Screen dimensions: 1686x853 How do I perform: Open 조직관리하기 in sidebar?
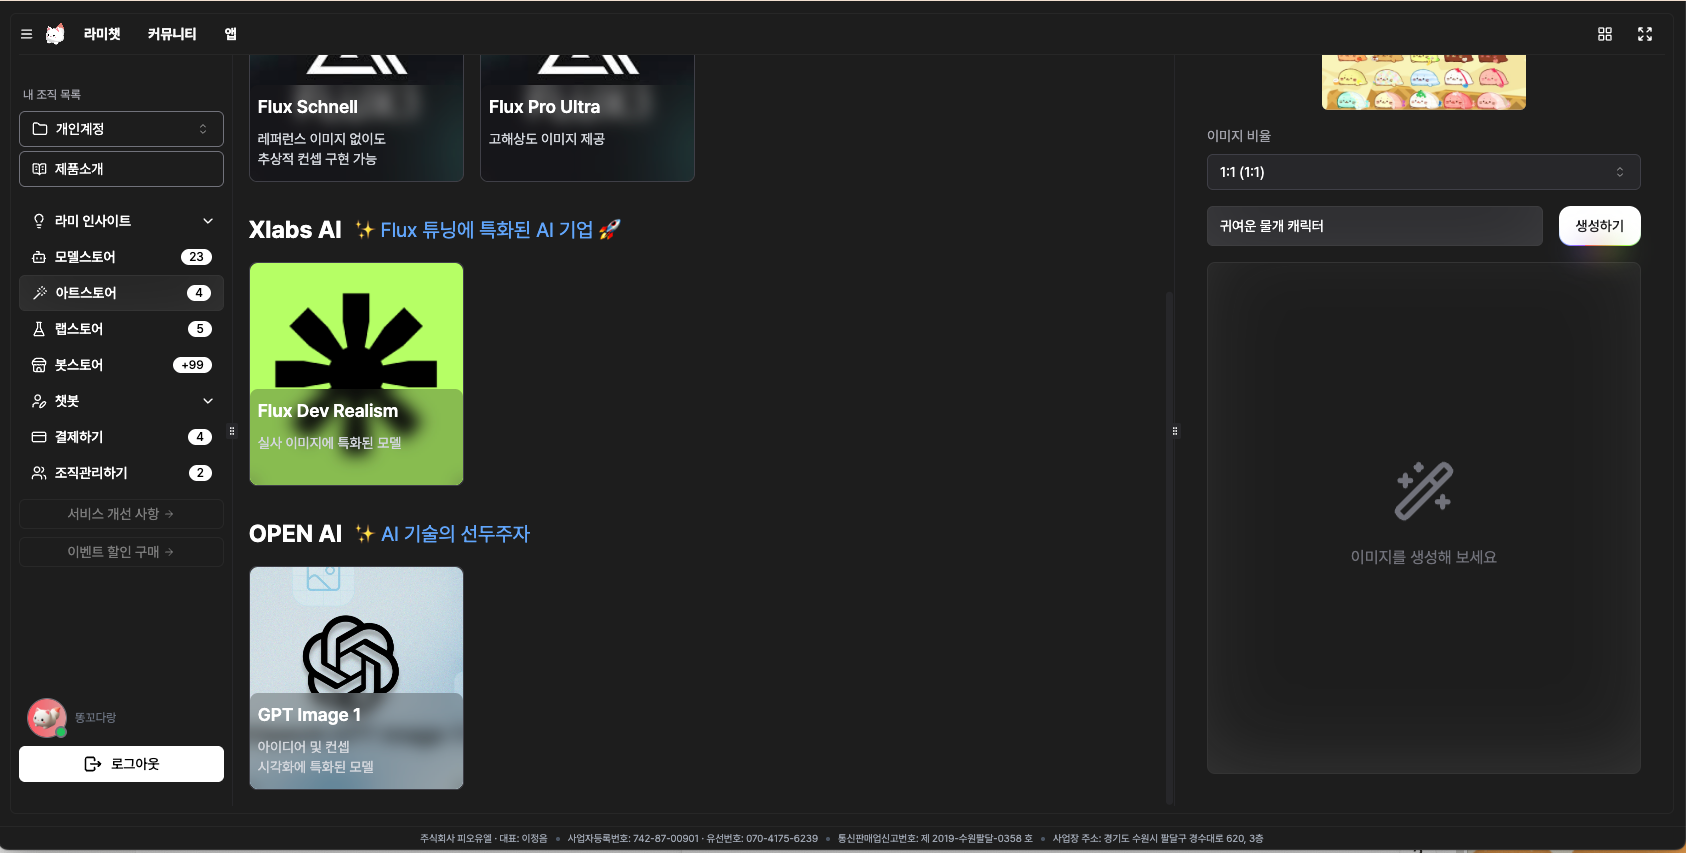click(121, 473)
